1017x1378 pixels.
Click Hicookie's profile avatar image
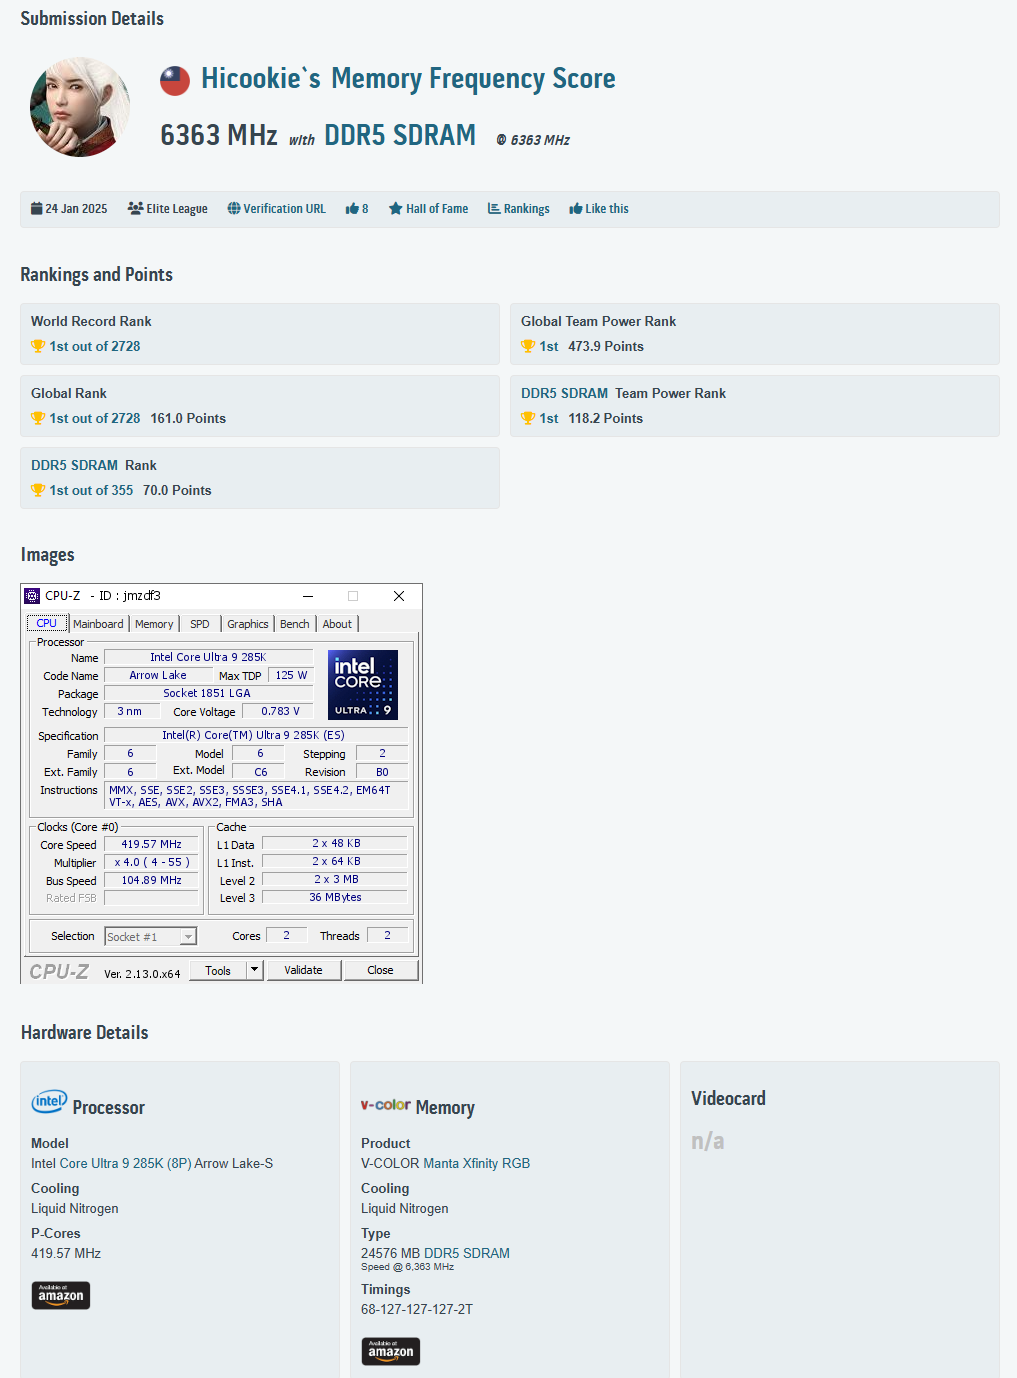[80, 107]
